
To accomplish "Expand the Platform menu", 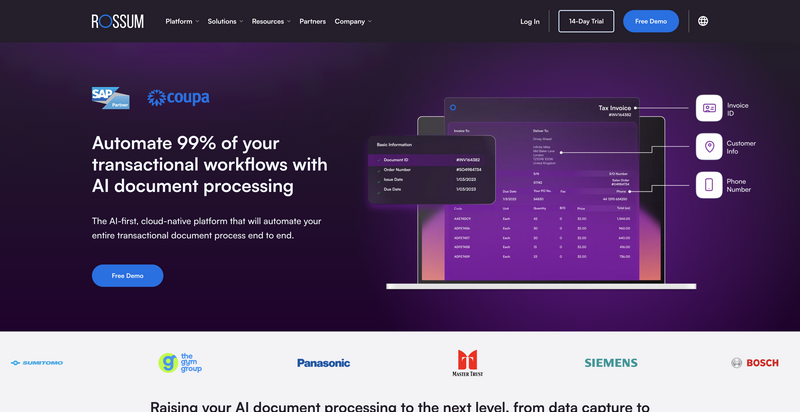I will 182,21.
